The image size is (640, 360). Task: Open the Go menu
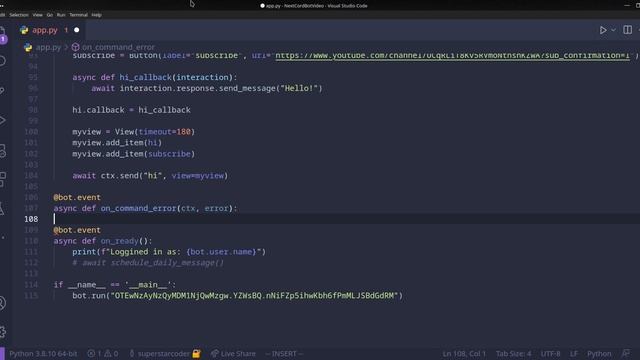pos(49,15)
